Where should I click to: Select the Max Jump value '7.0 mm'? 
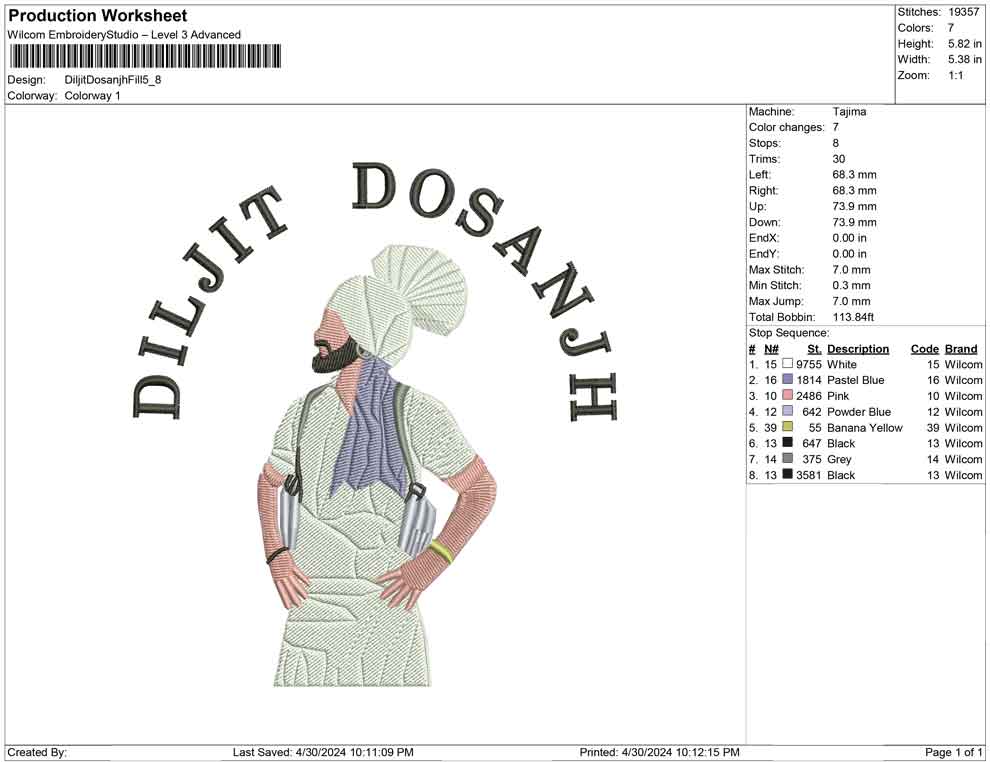pyautogui.click(x=851, y=301)
